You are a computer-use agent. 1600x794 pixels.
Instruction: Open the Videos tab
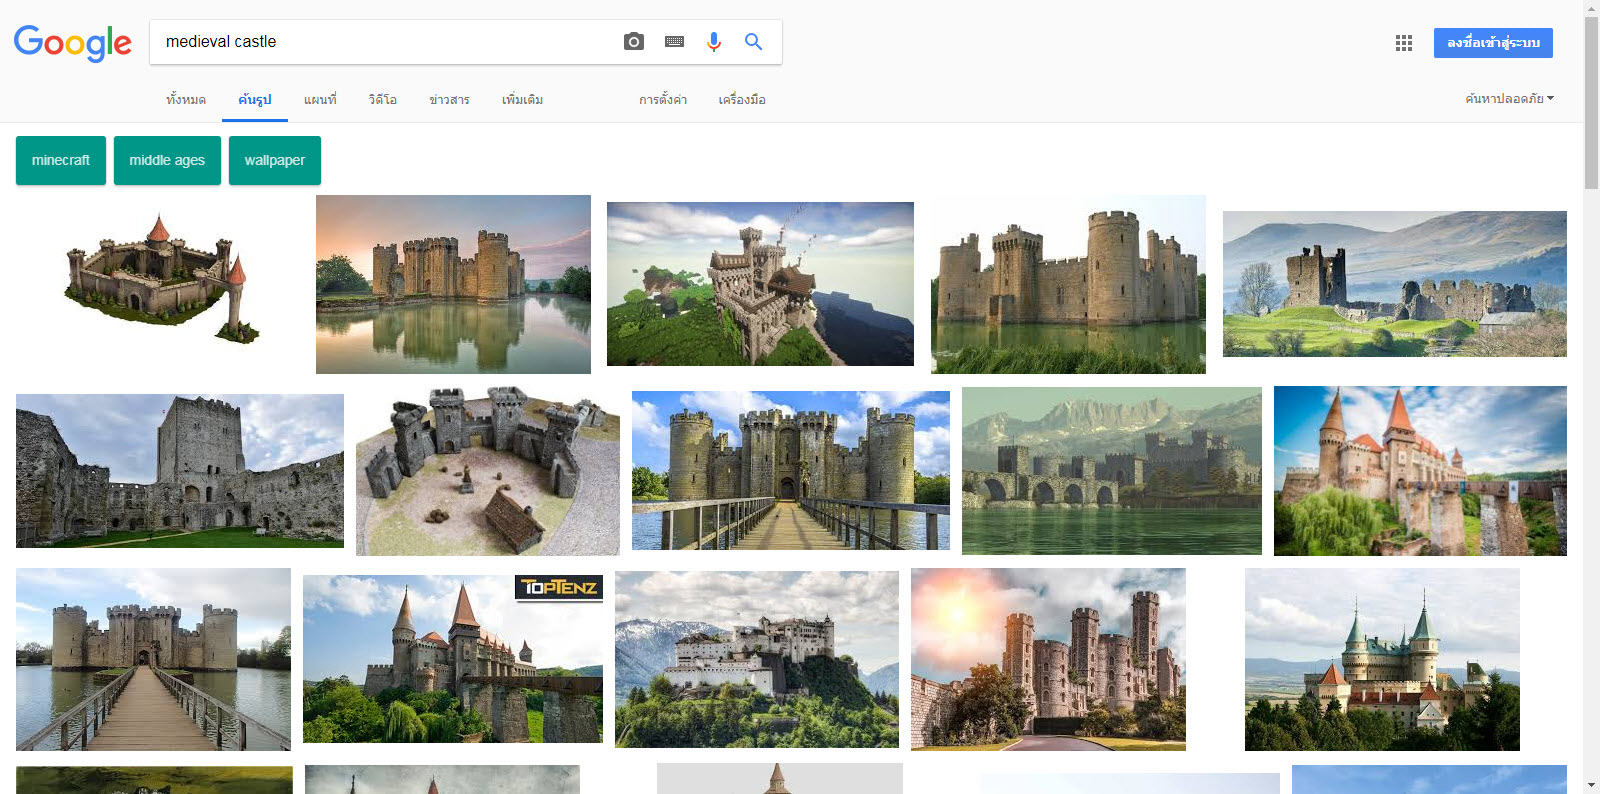pyautogui.click(x=382, y=100)
